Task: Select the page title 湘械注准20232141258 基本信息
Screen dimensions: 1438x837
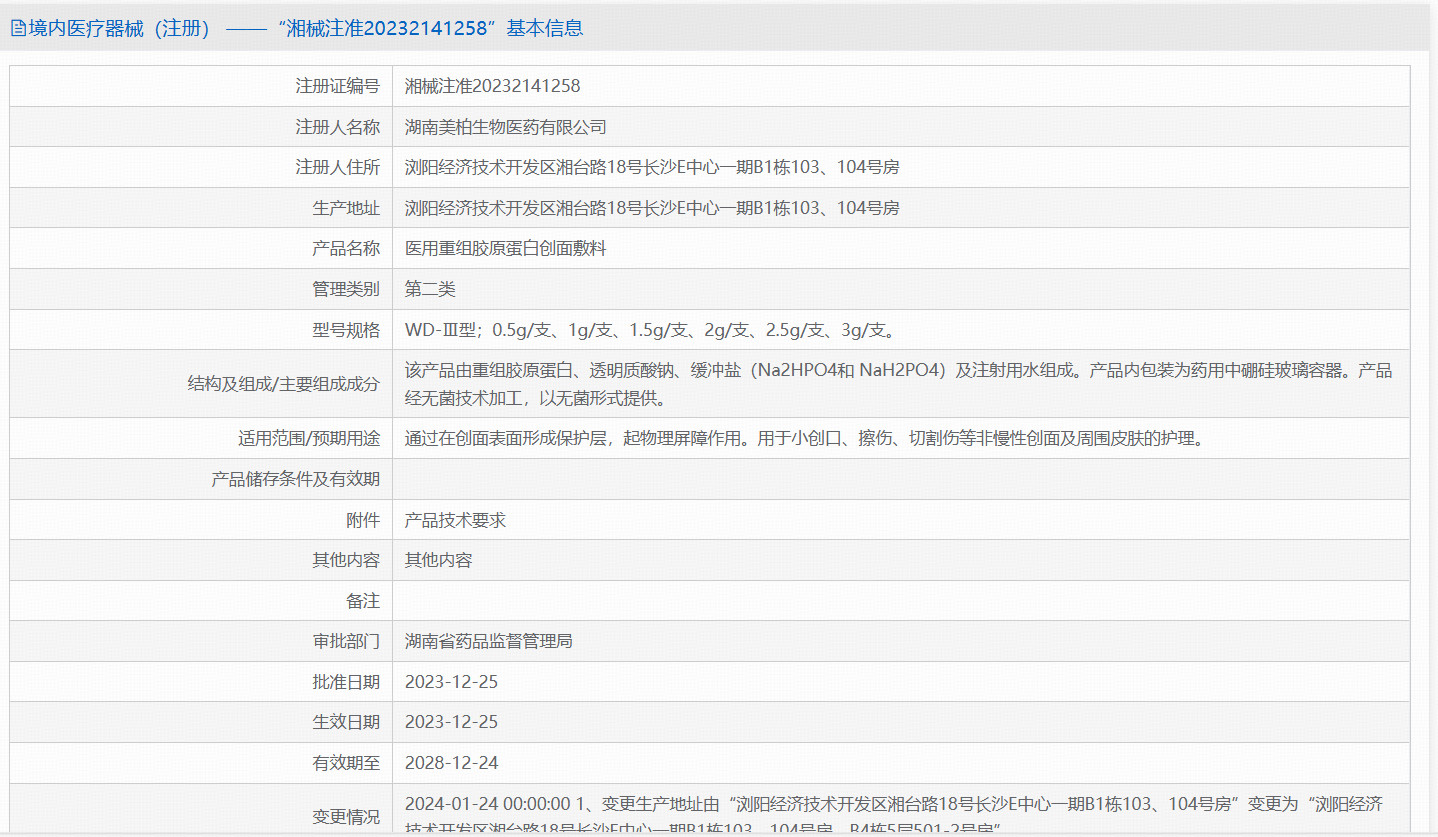Action: pos(300,28)
